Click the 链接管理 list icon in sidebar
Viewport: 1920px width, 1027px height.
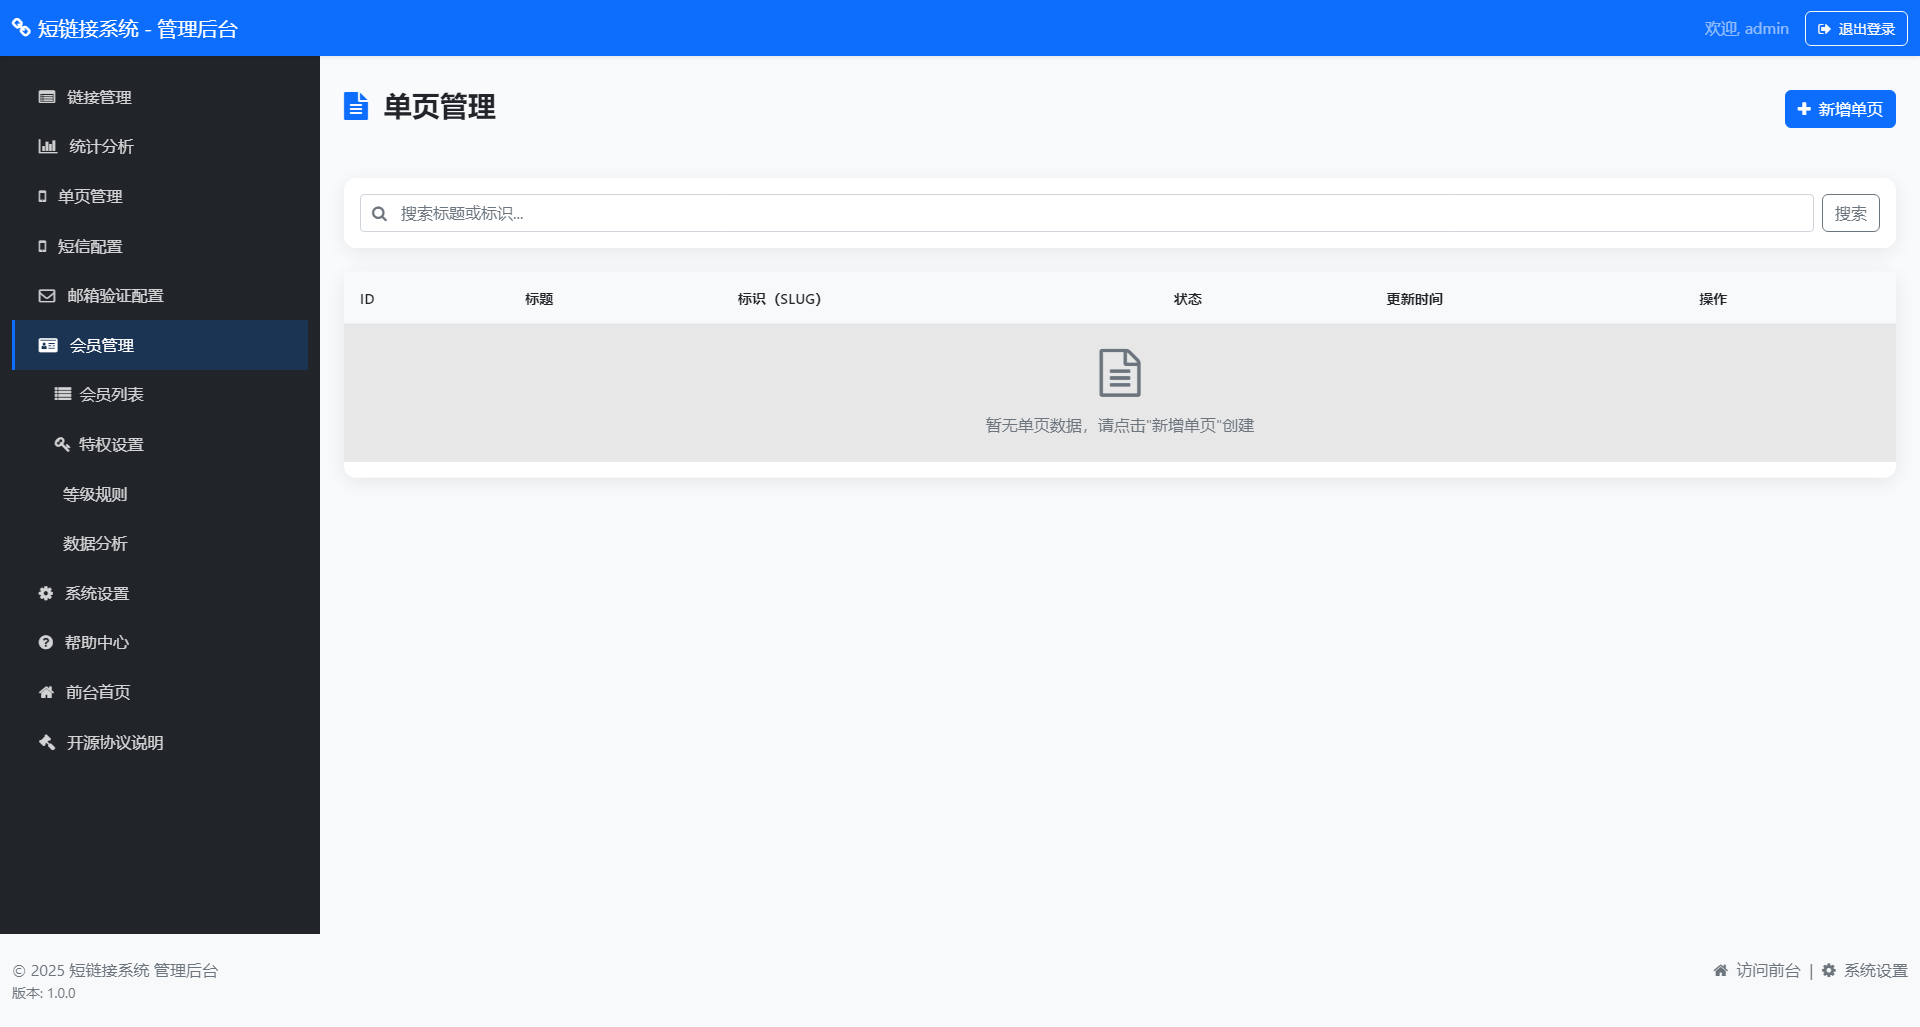click(x=47, y=97)
